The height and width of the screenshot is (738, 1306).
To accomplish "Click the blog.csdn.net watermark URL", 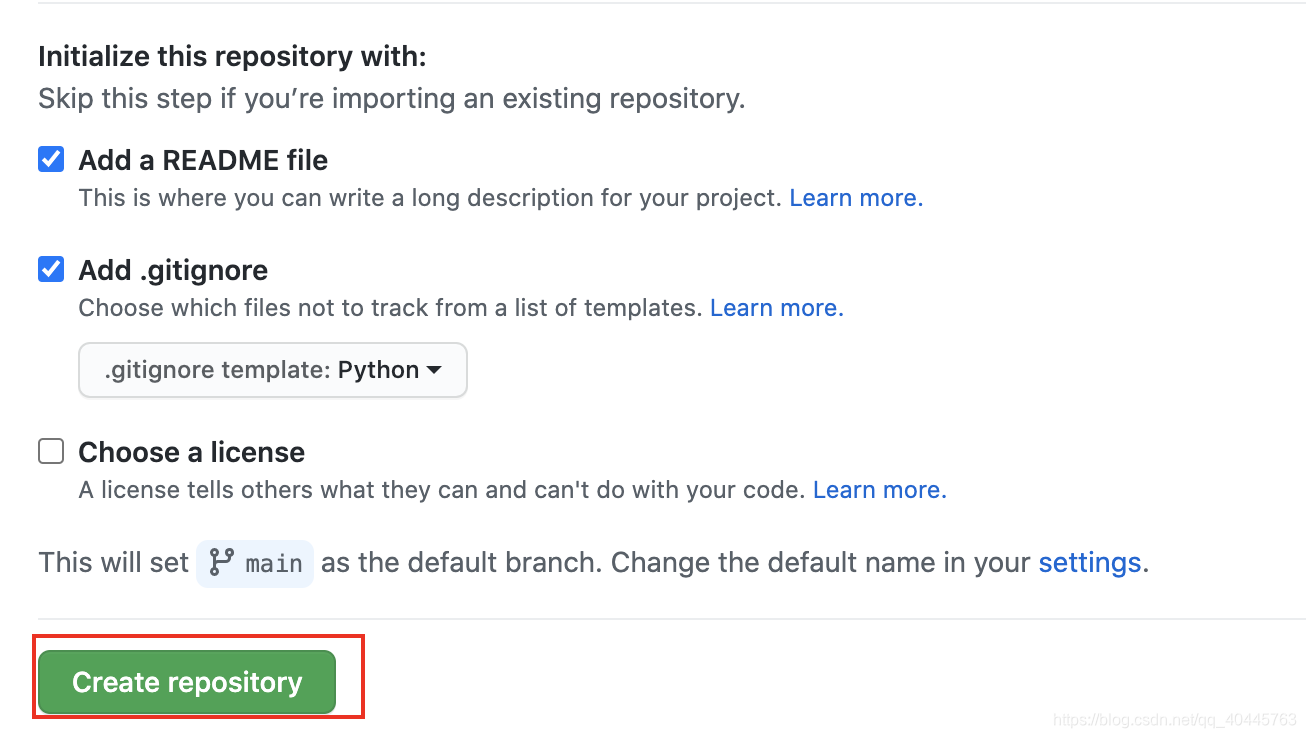I will tap(1175, 720).
